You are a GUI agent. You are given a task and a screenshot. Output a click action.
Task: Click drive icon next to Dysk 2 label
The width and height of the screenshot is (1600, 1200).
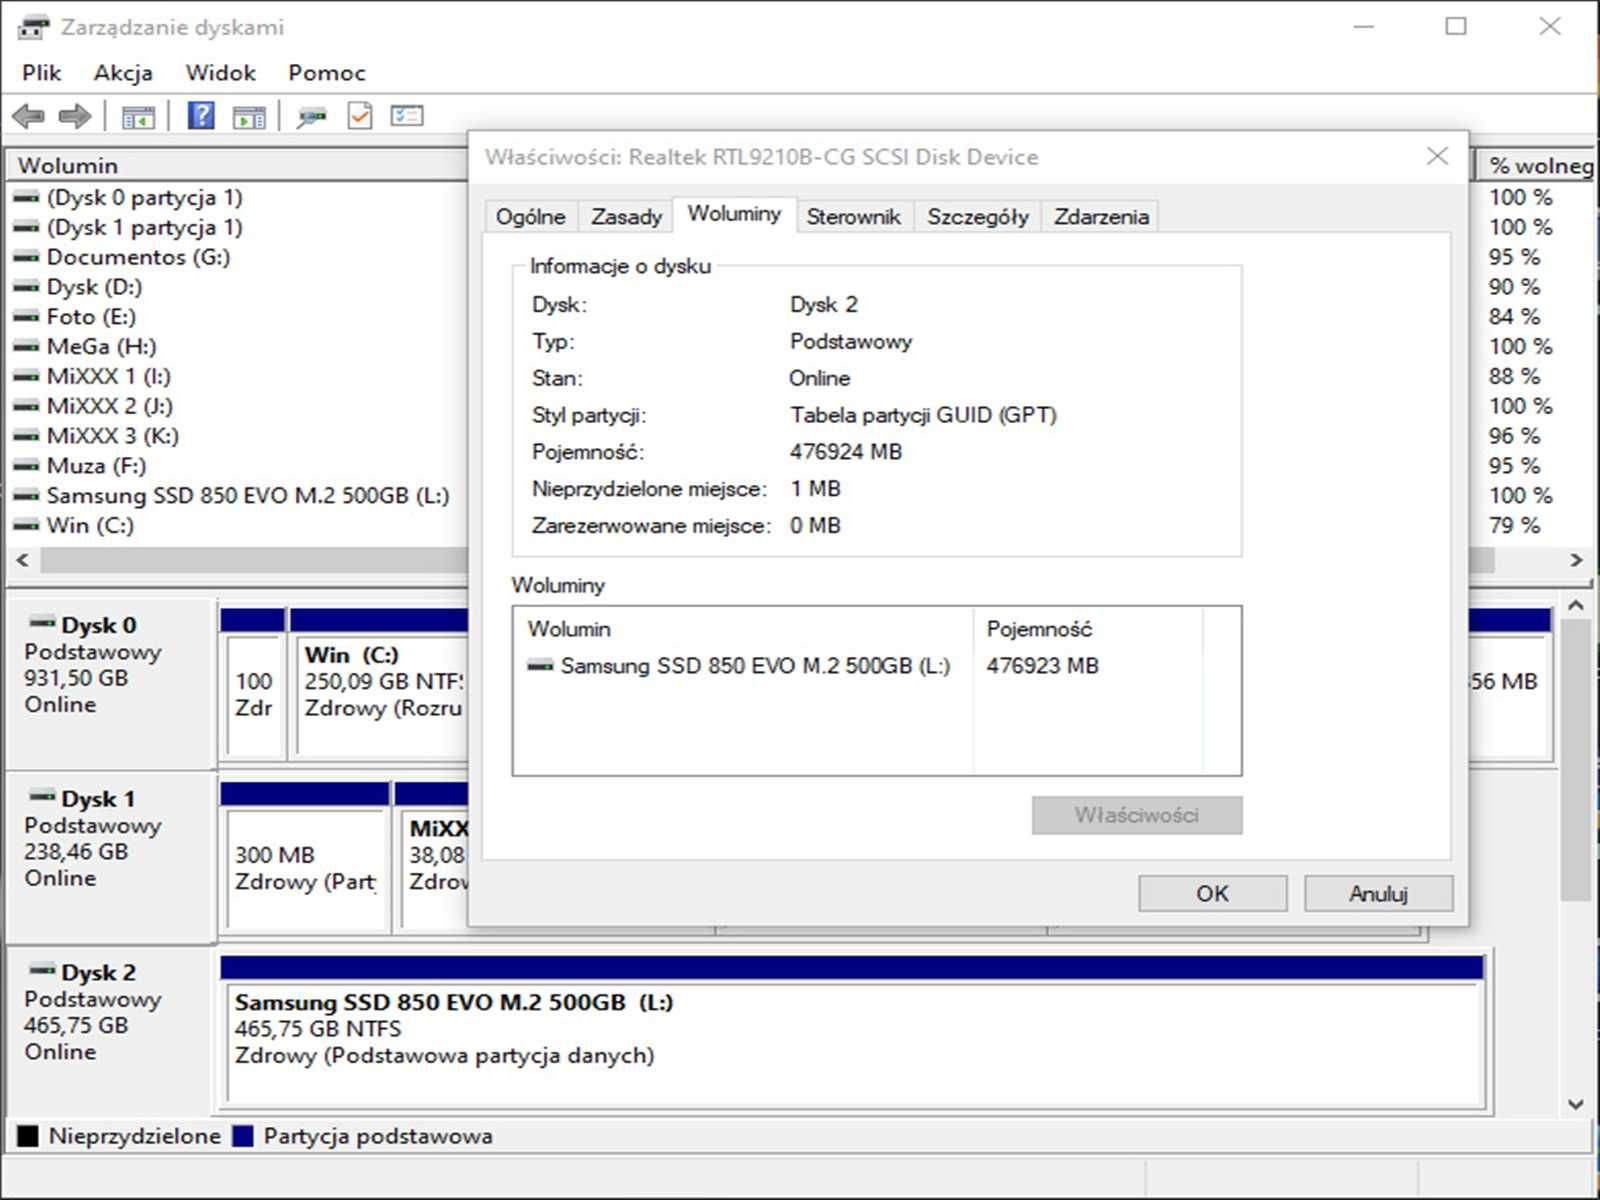pyautogui.click(x=42, y=970)
